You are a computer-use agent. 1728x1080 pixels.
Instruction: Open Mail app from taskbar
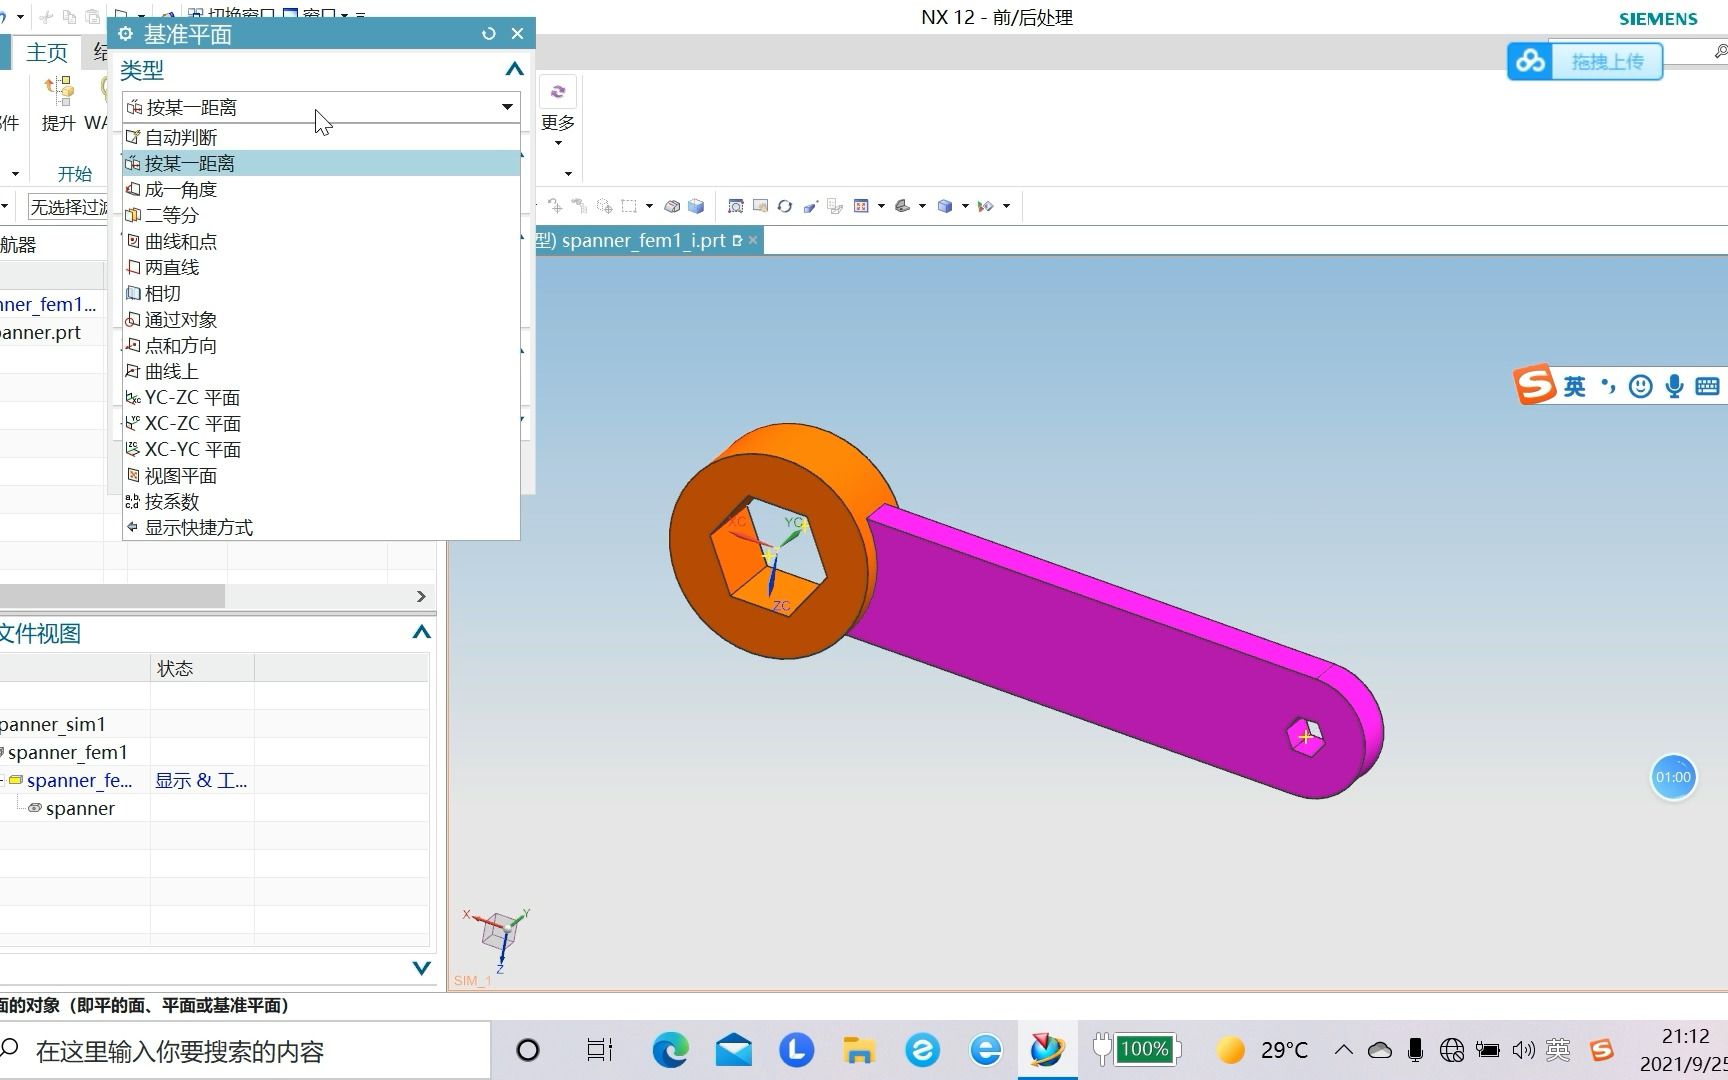pos(733,1050)
